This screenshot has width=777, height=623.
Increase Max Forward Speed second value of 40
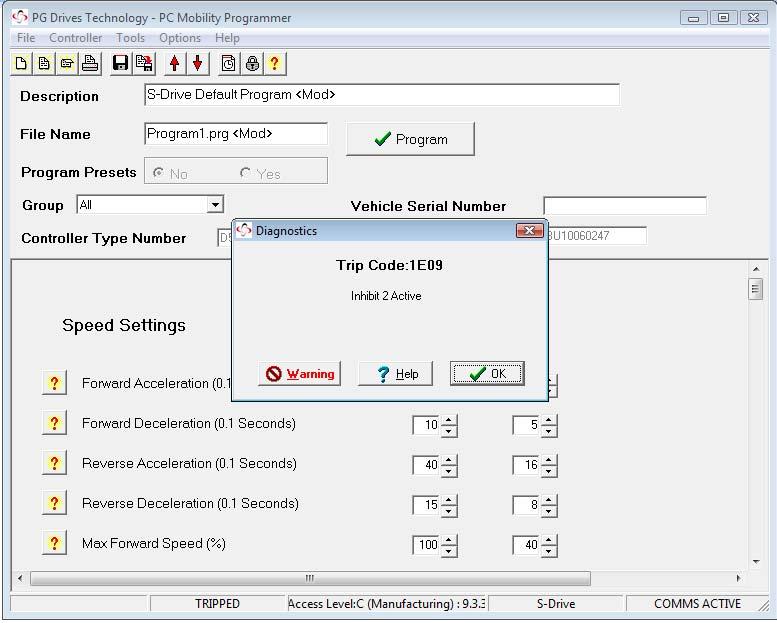pos(549,540)
